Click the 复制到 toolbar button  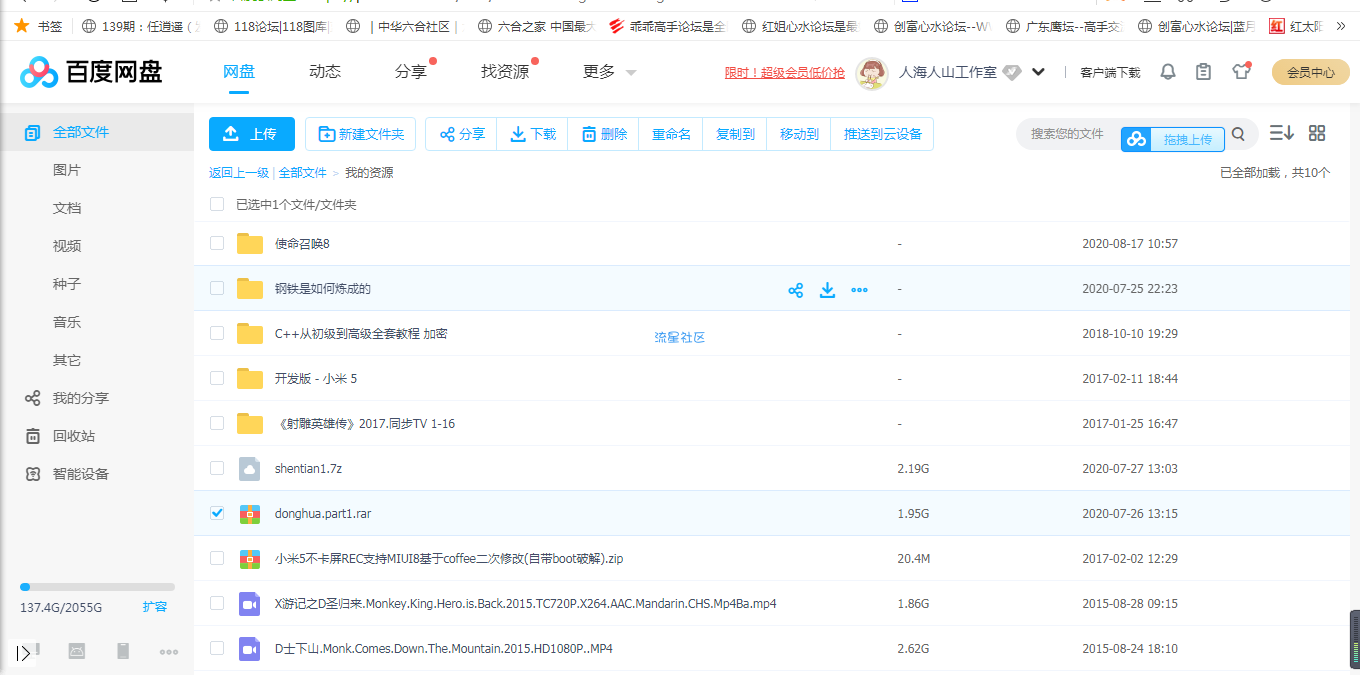(735, 134)
